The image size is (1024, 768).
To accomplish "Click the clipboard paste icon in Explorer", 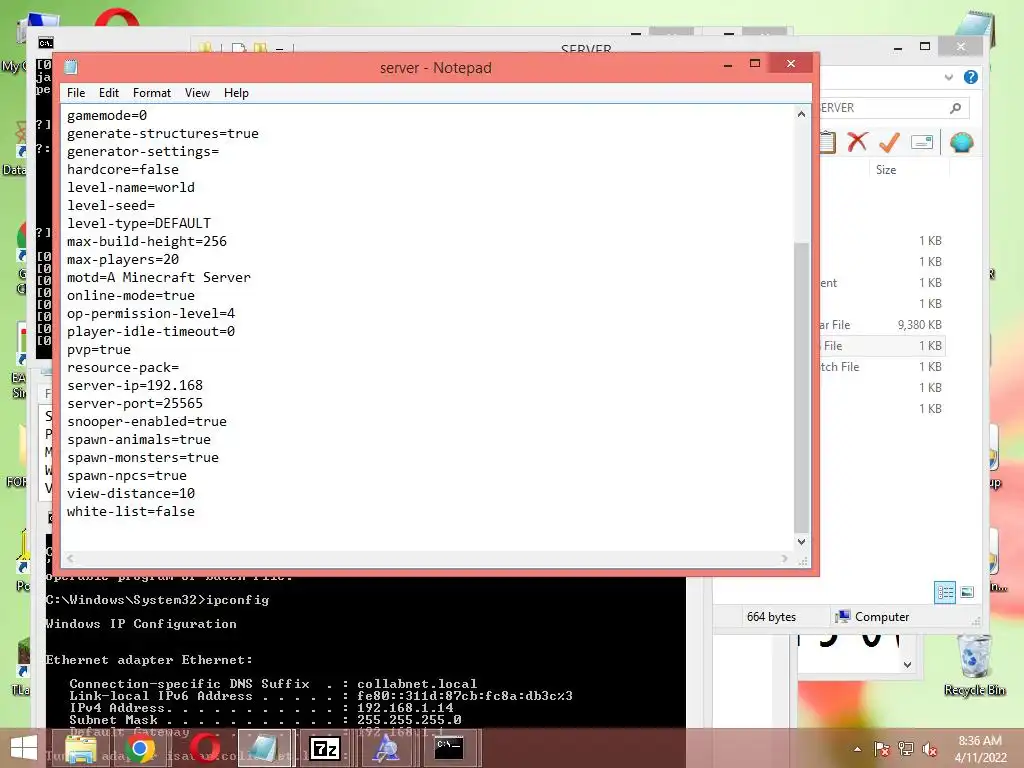I will click(x=827, y=142).
